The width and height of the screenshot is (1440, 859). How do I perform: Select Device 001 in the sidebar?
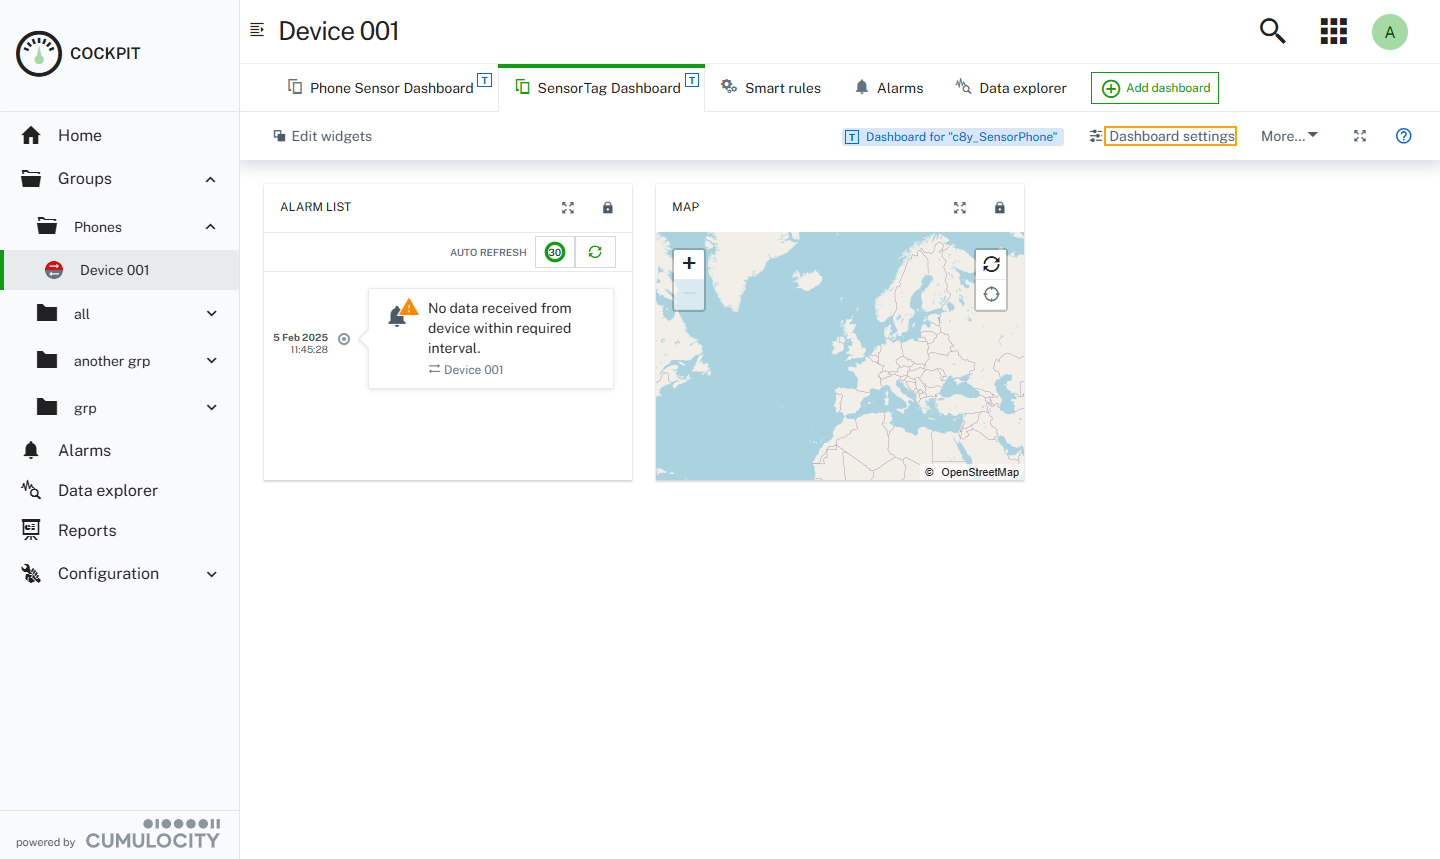[113, 269]
